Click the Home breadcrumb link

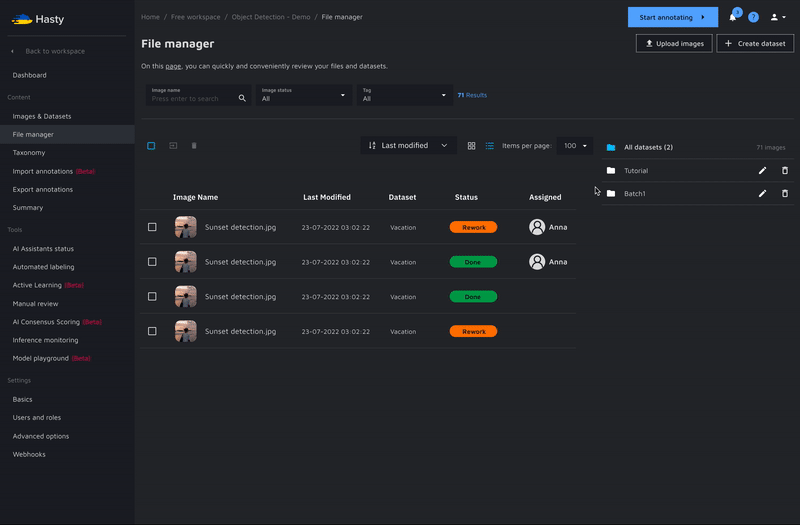(151, 17)
